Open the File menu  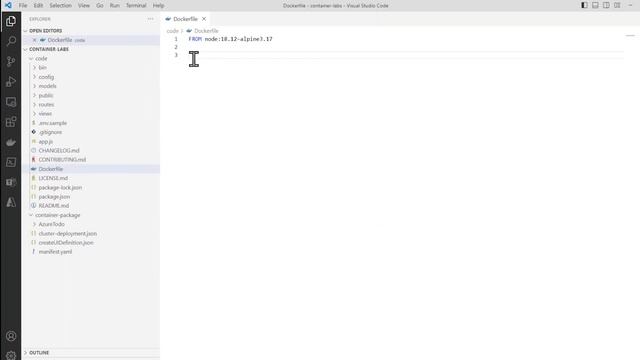pos(23,5)
